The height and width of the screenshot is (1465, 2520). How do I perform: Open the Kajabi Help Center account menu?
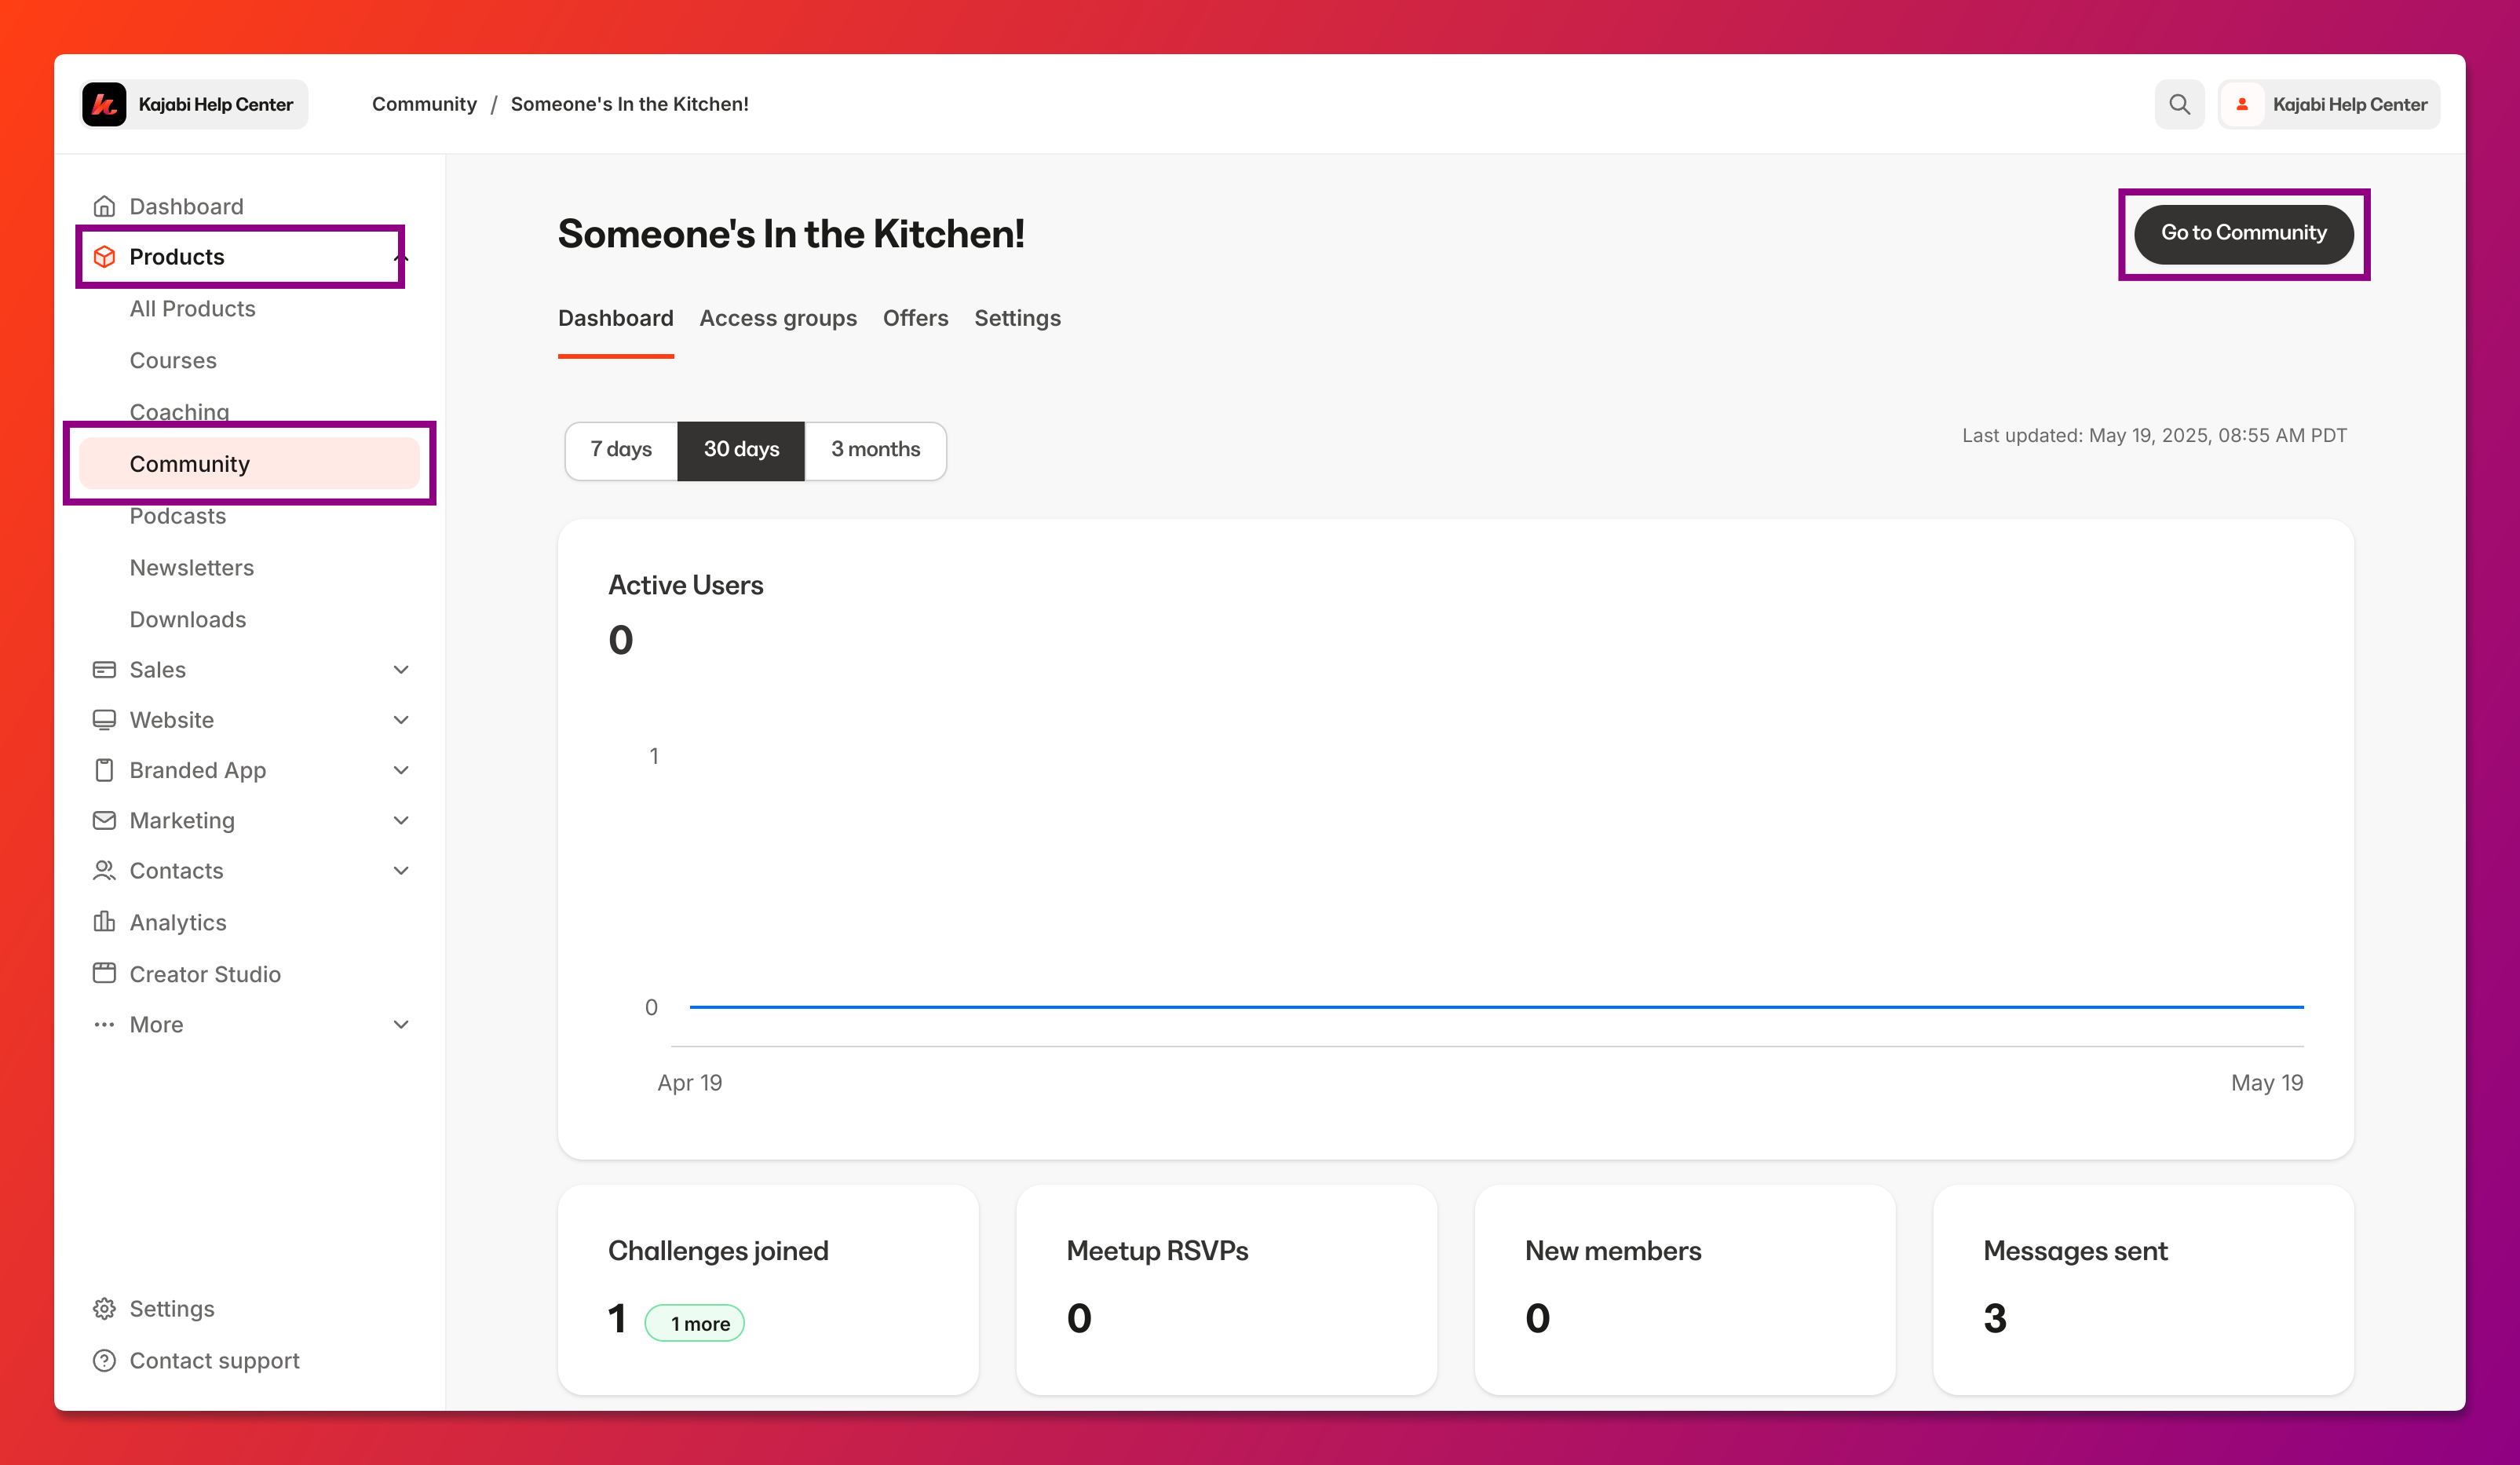(2329, 104)
